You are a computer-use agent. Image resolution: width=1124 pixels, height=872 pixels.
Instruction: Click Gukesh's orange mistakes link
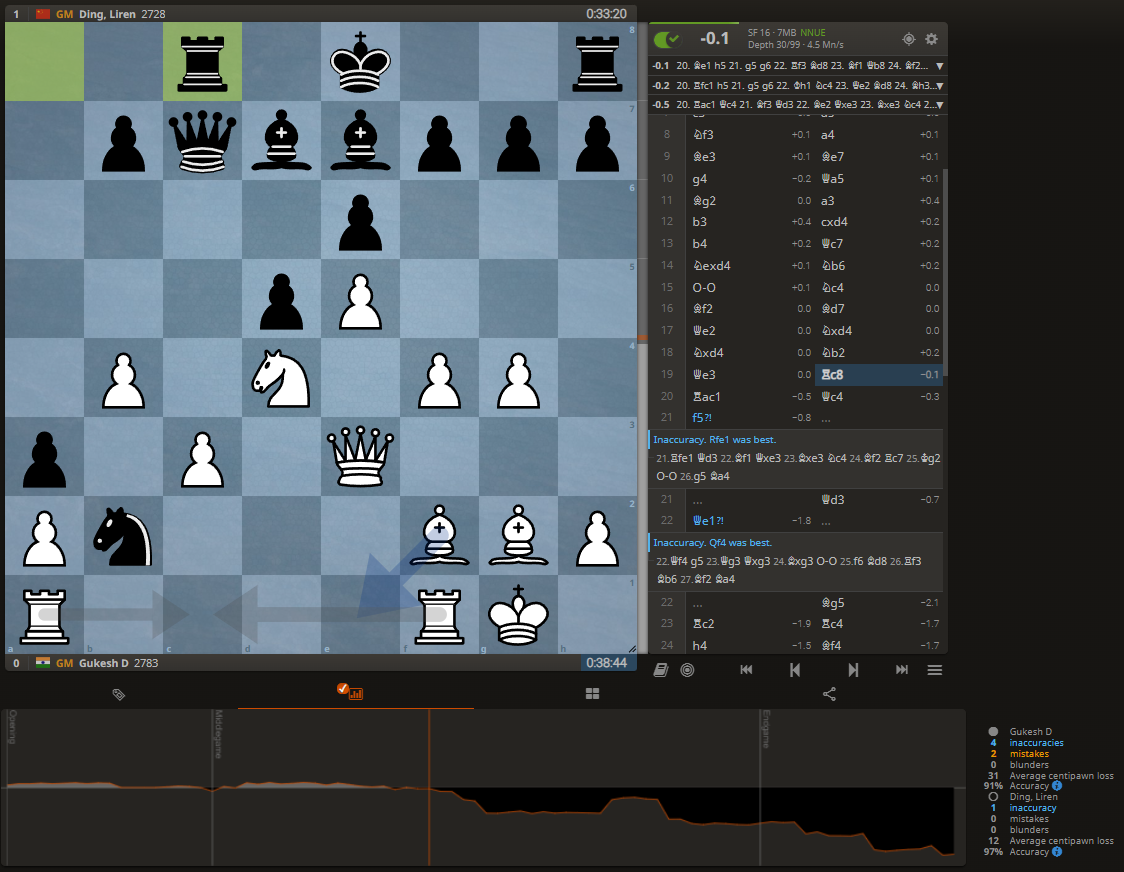click(1029, 754)
